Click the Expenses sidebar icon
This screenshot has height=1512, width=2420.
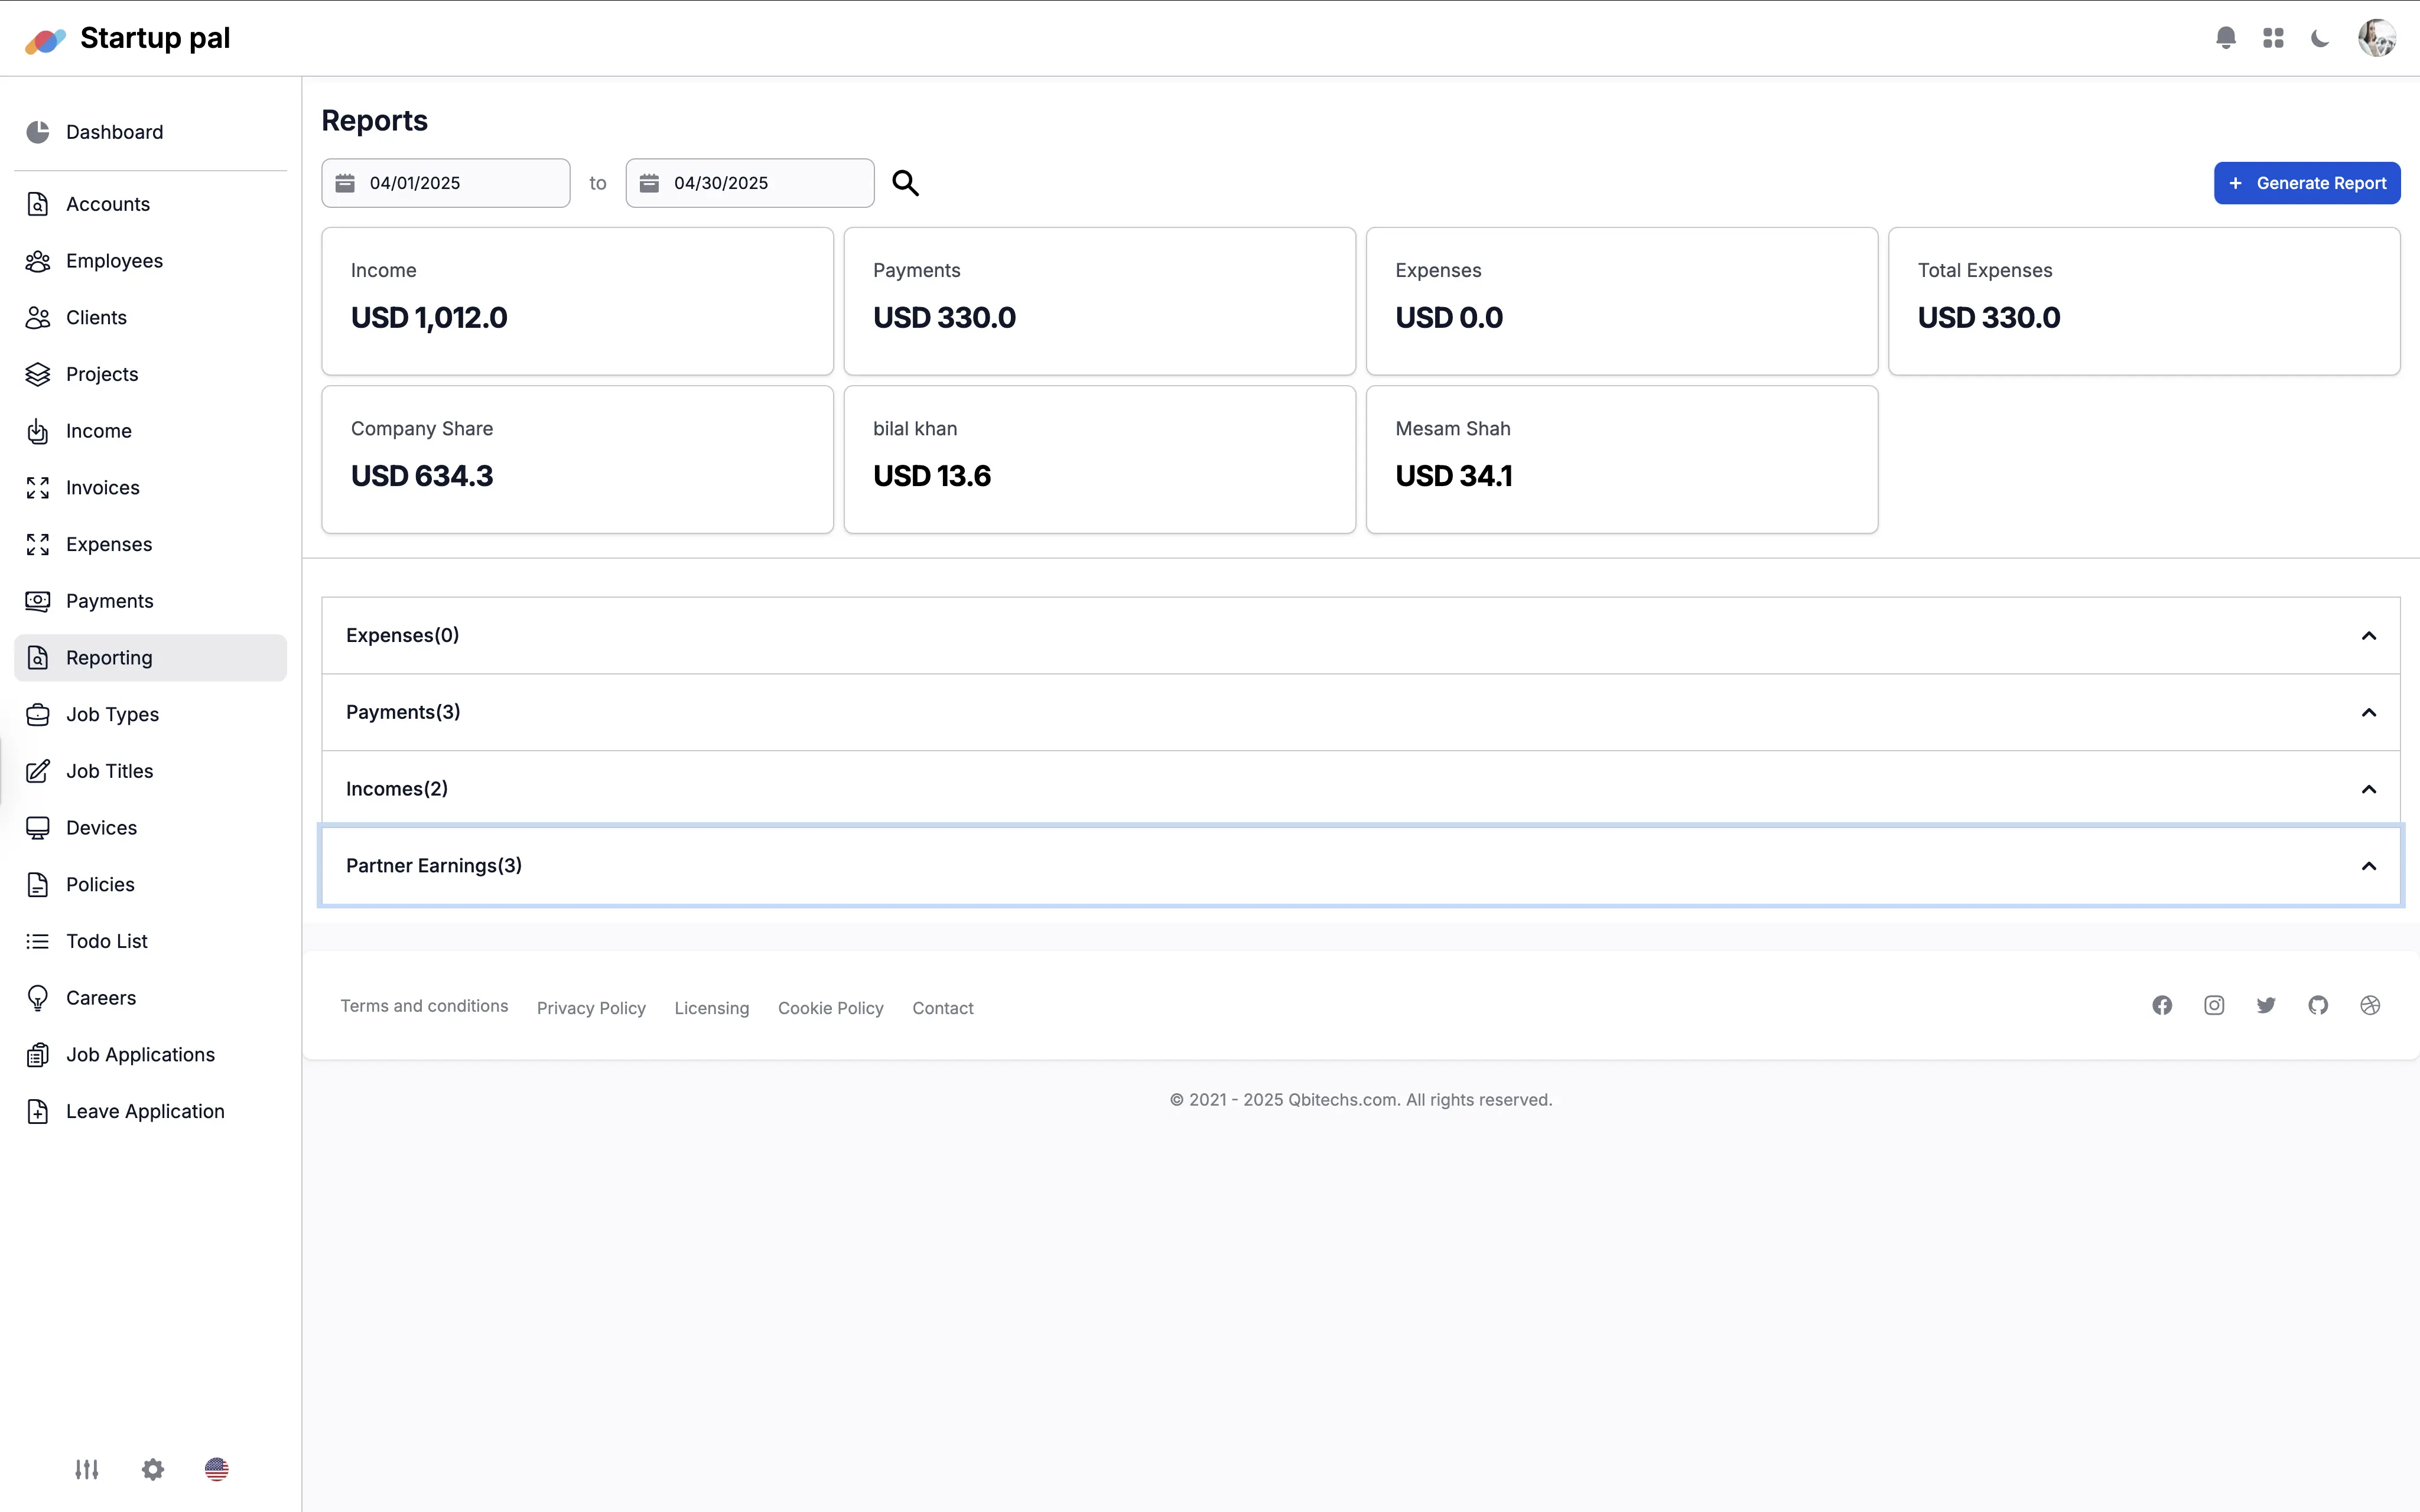pyautogui.click(x=38, y=545)
